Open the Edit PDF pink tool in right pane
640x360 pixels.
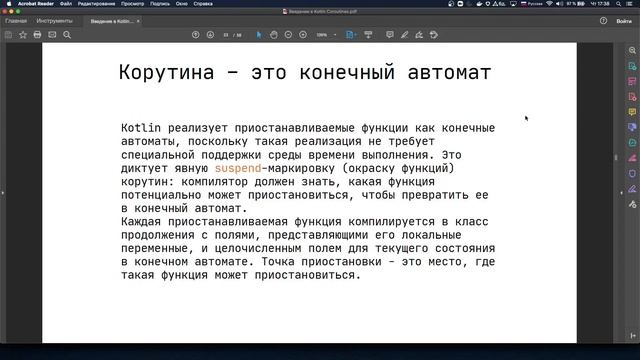point(632,82)
